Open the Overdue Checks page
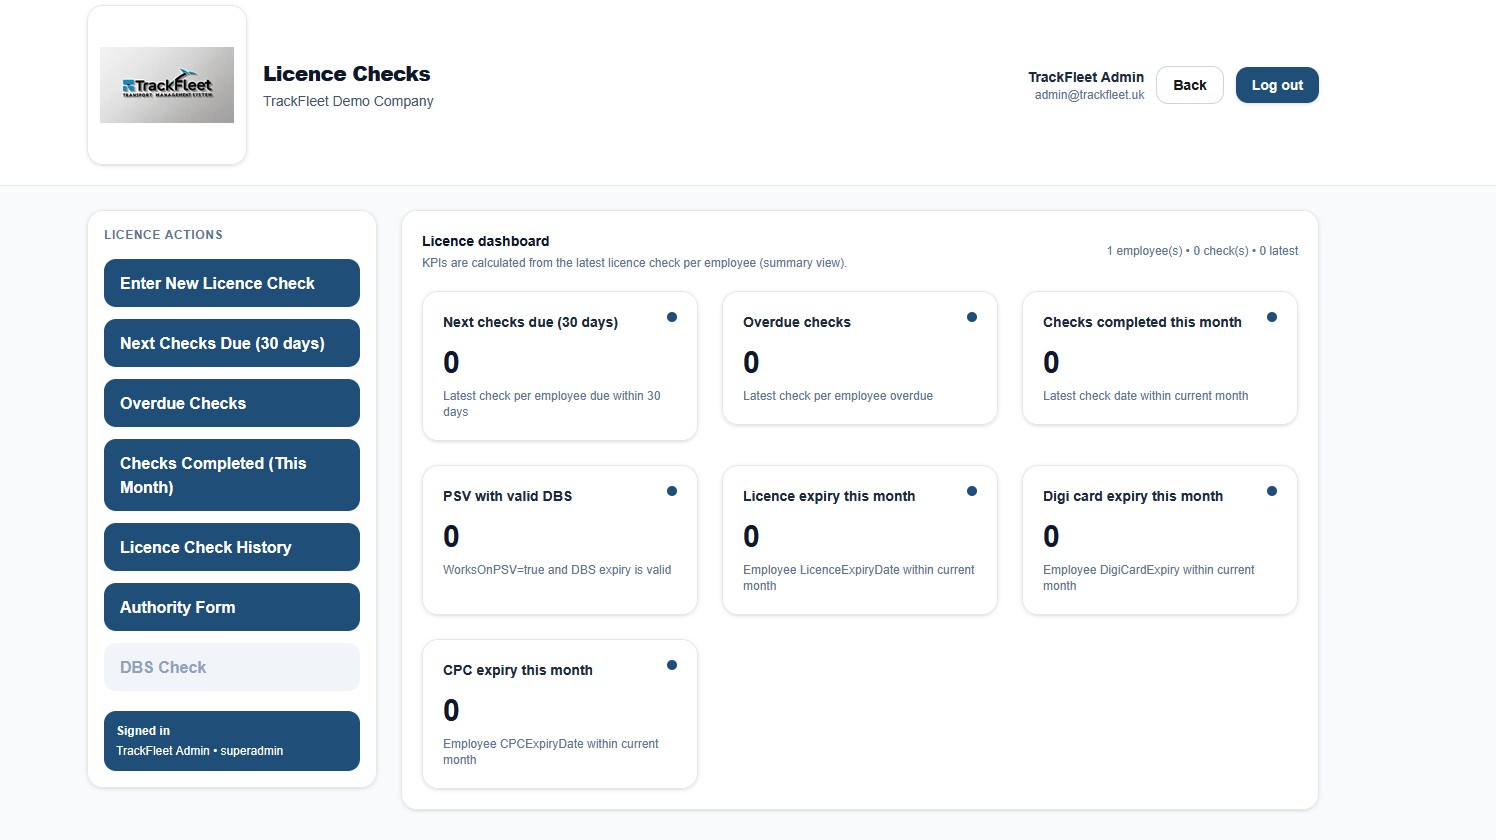The image size is (1496, 840). tap(231, 403)
